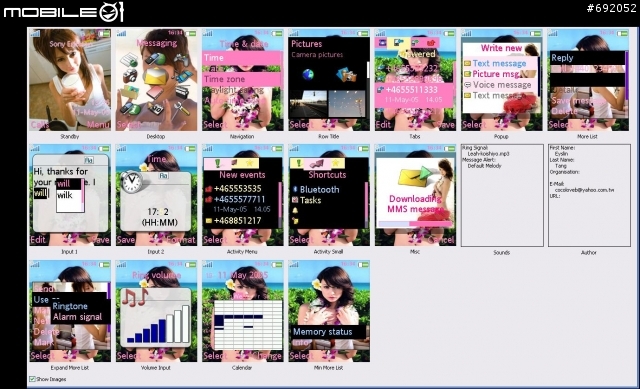Click the Mobile01 logo

pyautogui.click(x=63, y=11)
